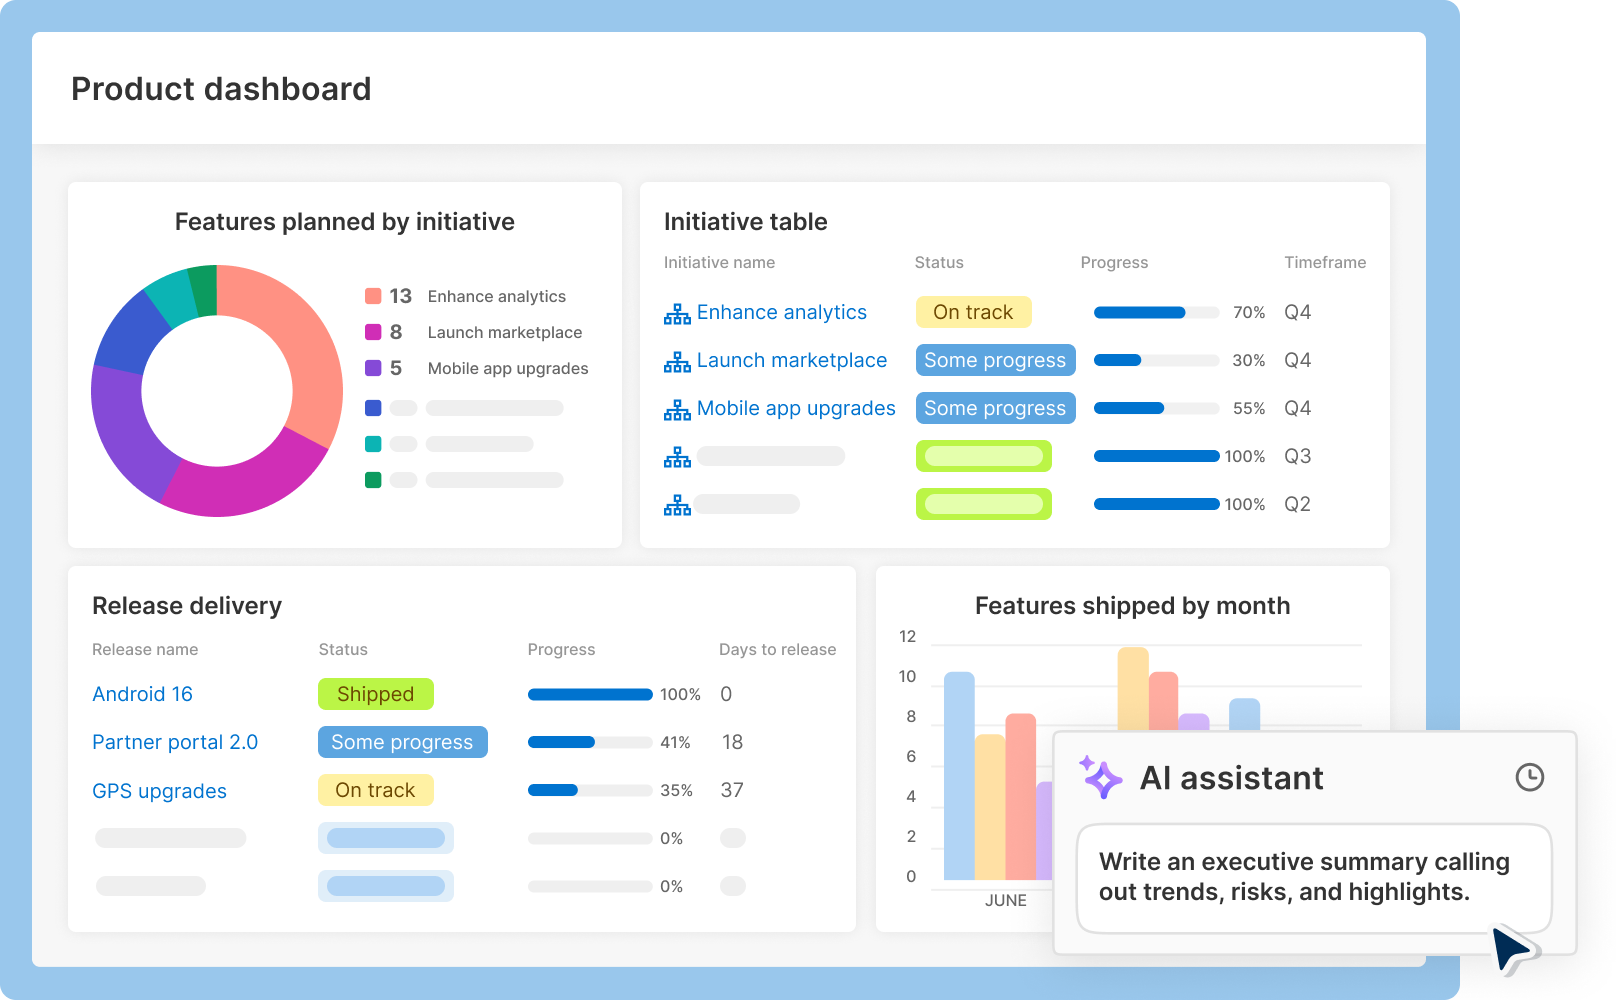1616x1000 pixels.
Task: Open AI assistant history clock icon
Action: coord(1530,777)
